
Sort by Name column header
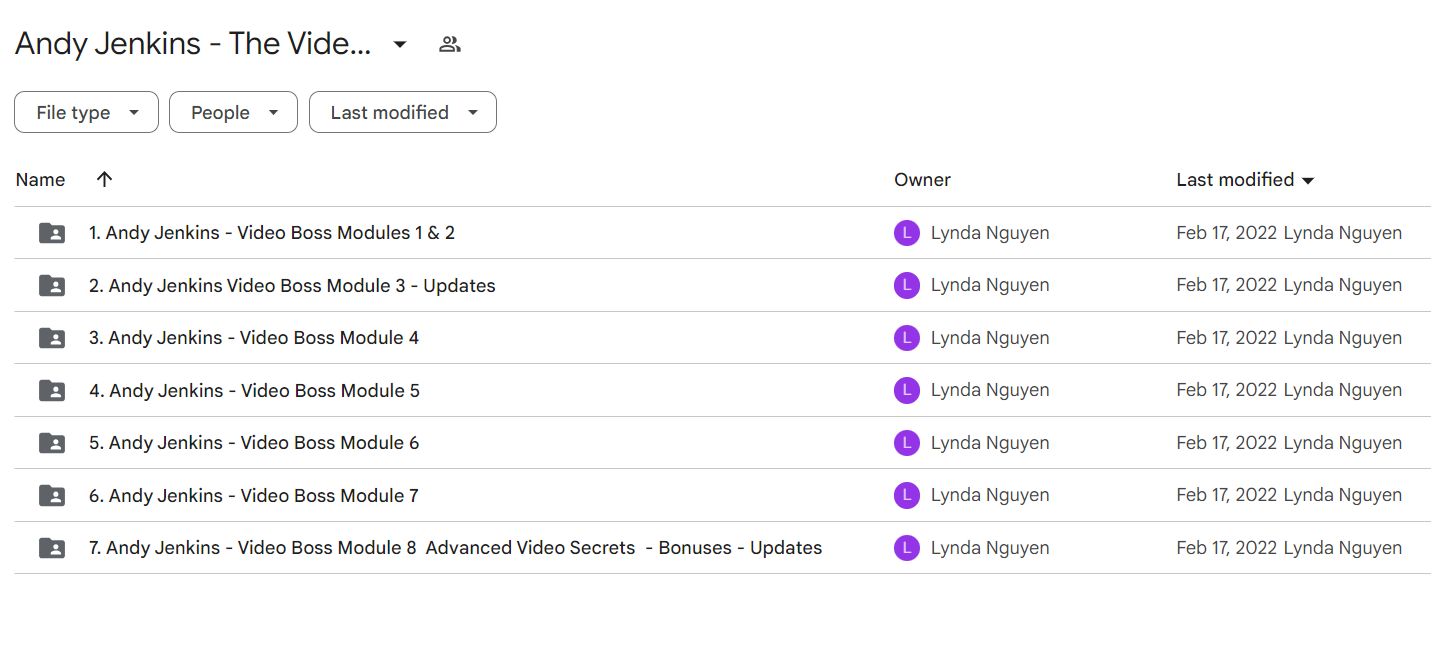click(x=40, y=180)
